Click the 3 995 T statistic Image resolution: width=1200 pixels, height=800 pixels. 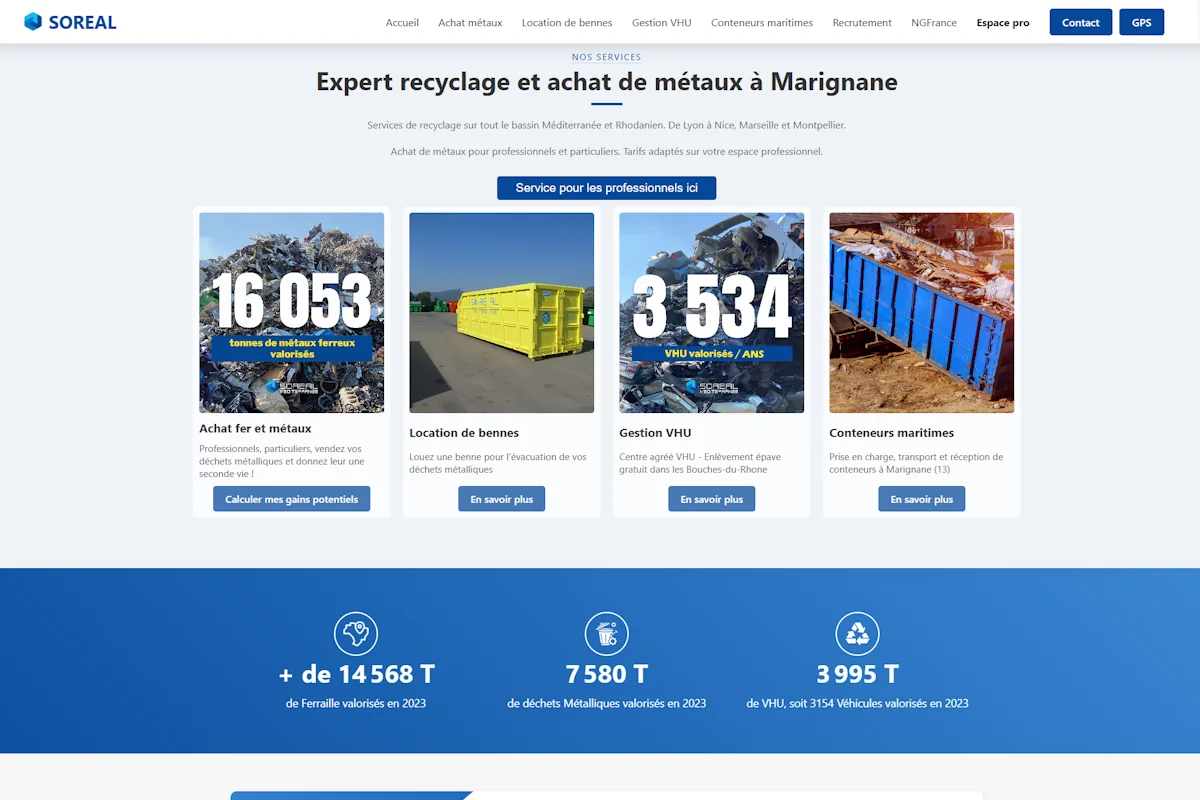858,674
